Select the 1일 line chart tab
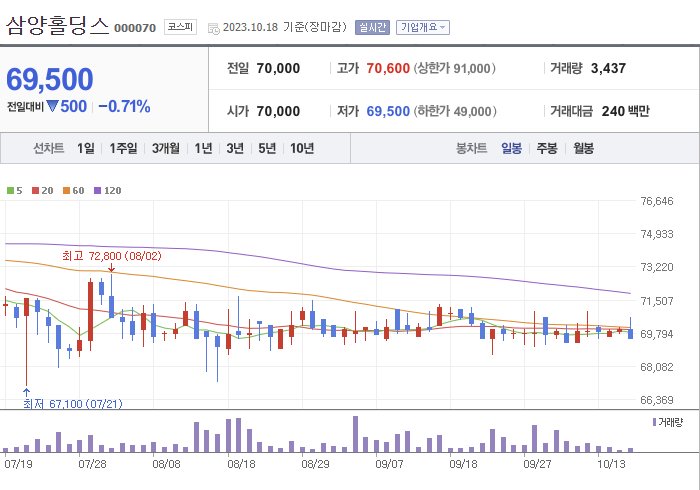 (x=86, y=148)
